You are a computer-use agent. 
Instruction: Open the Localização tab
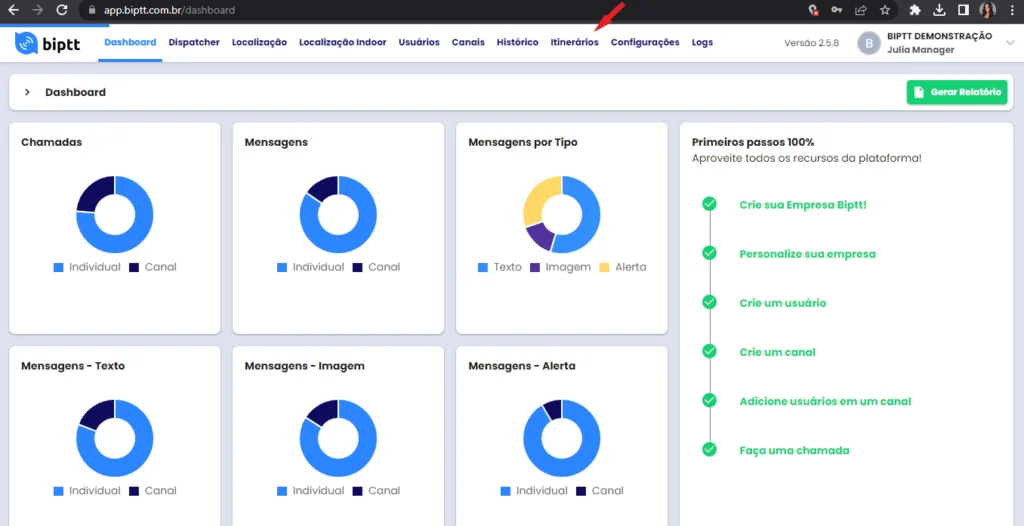259,42
